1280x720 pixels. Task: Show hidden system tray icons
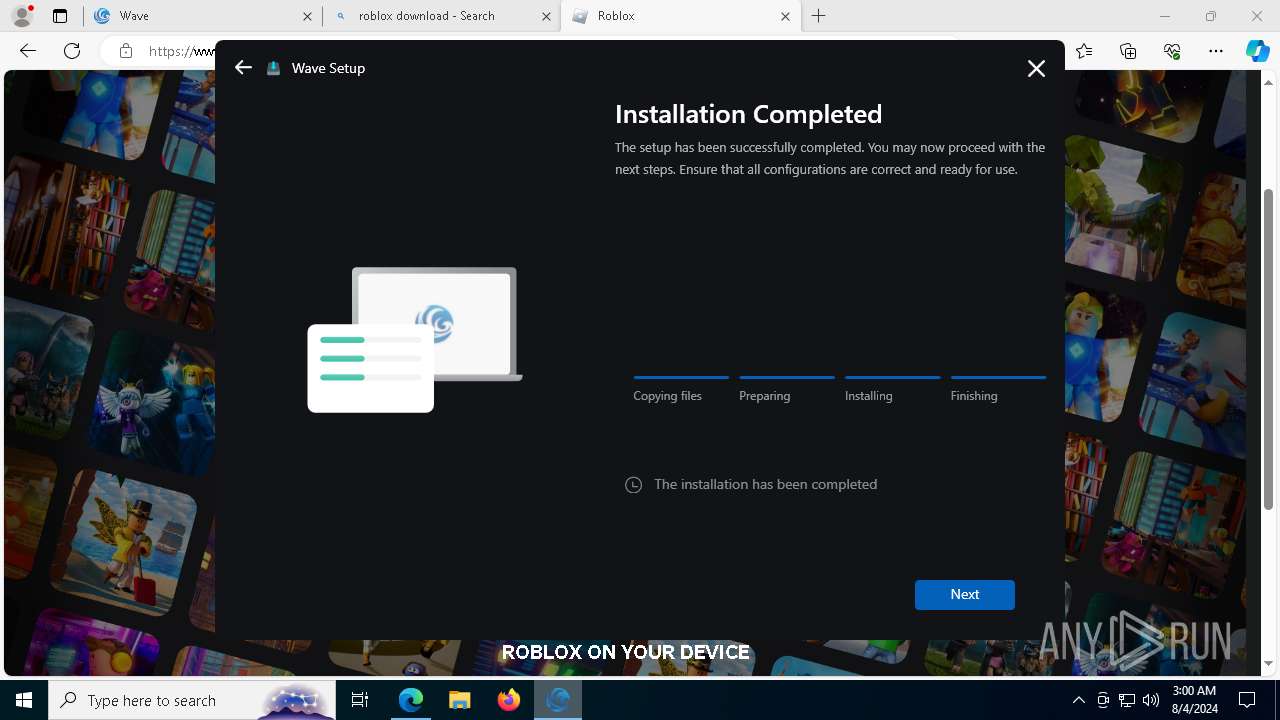(x=1078, y=700)
